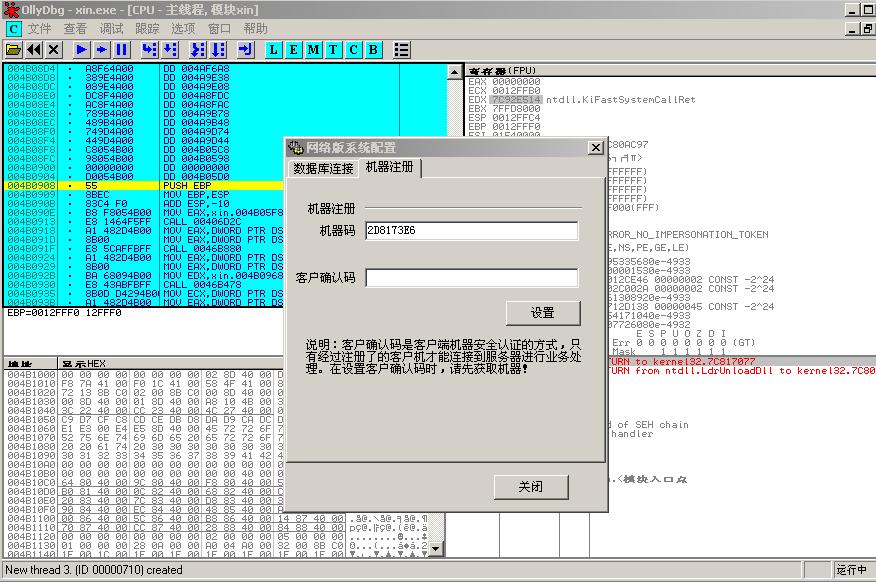Pause execution with pause icon
The width and height of the screenshot is (876, 582).
pos(121,50)
